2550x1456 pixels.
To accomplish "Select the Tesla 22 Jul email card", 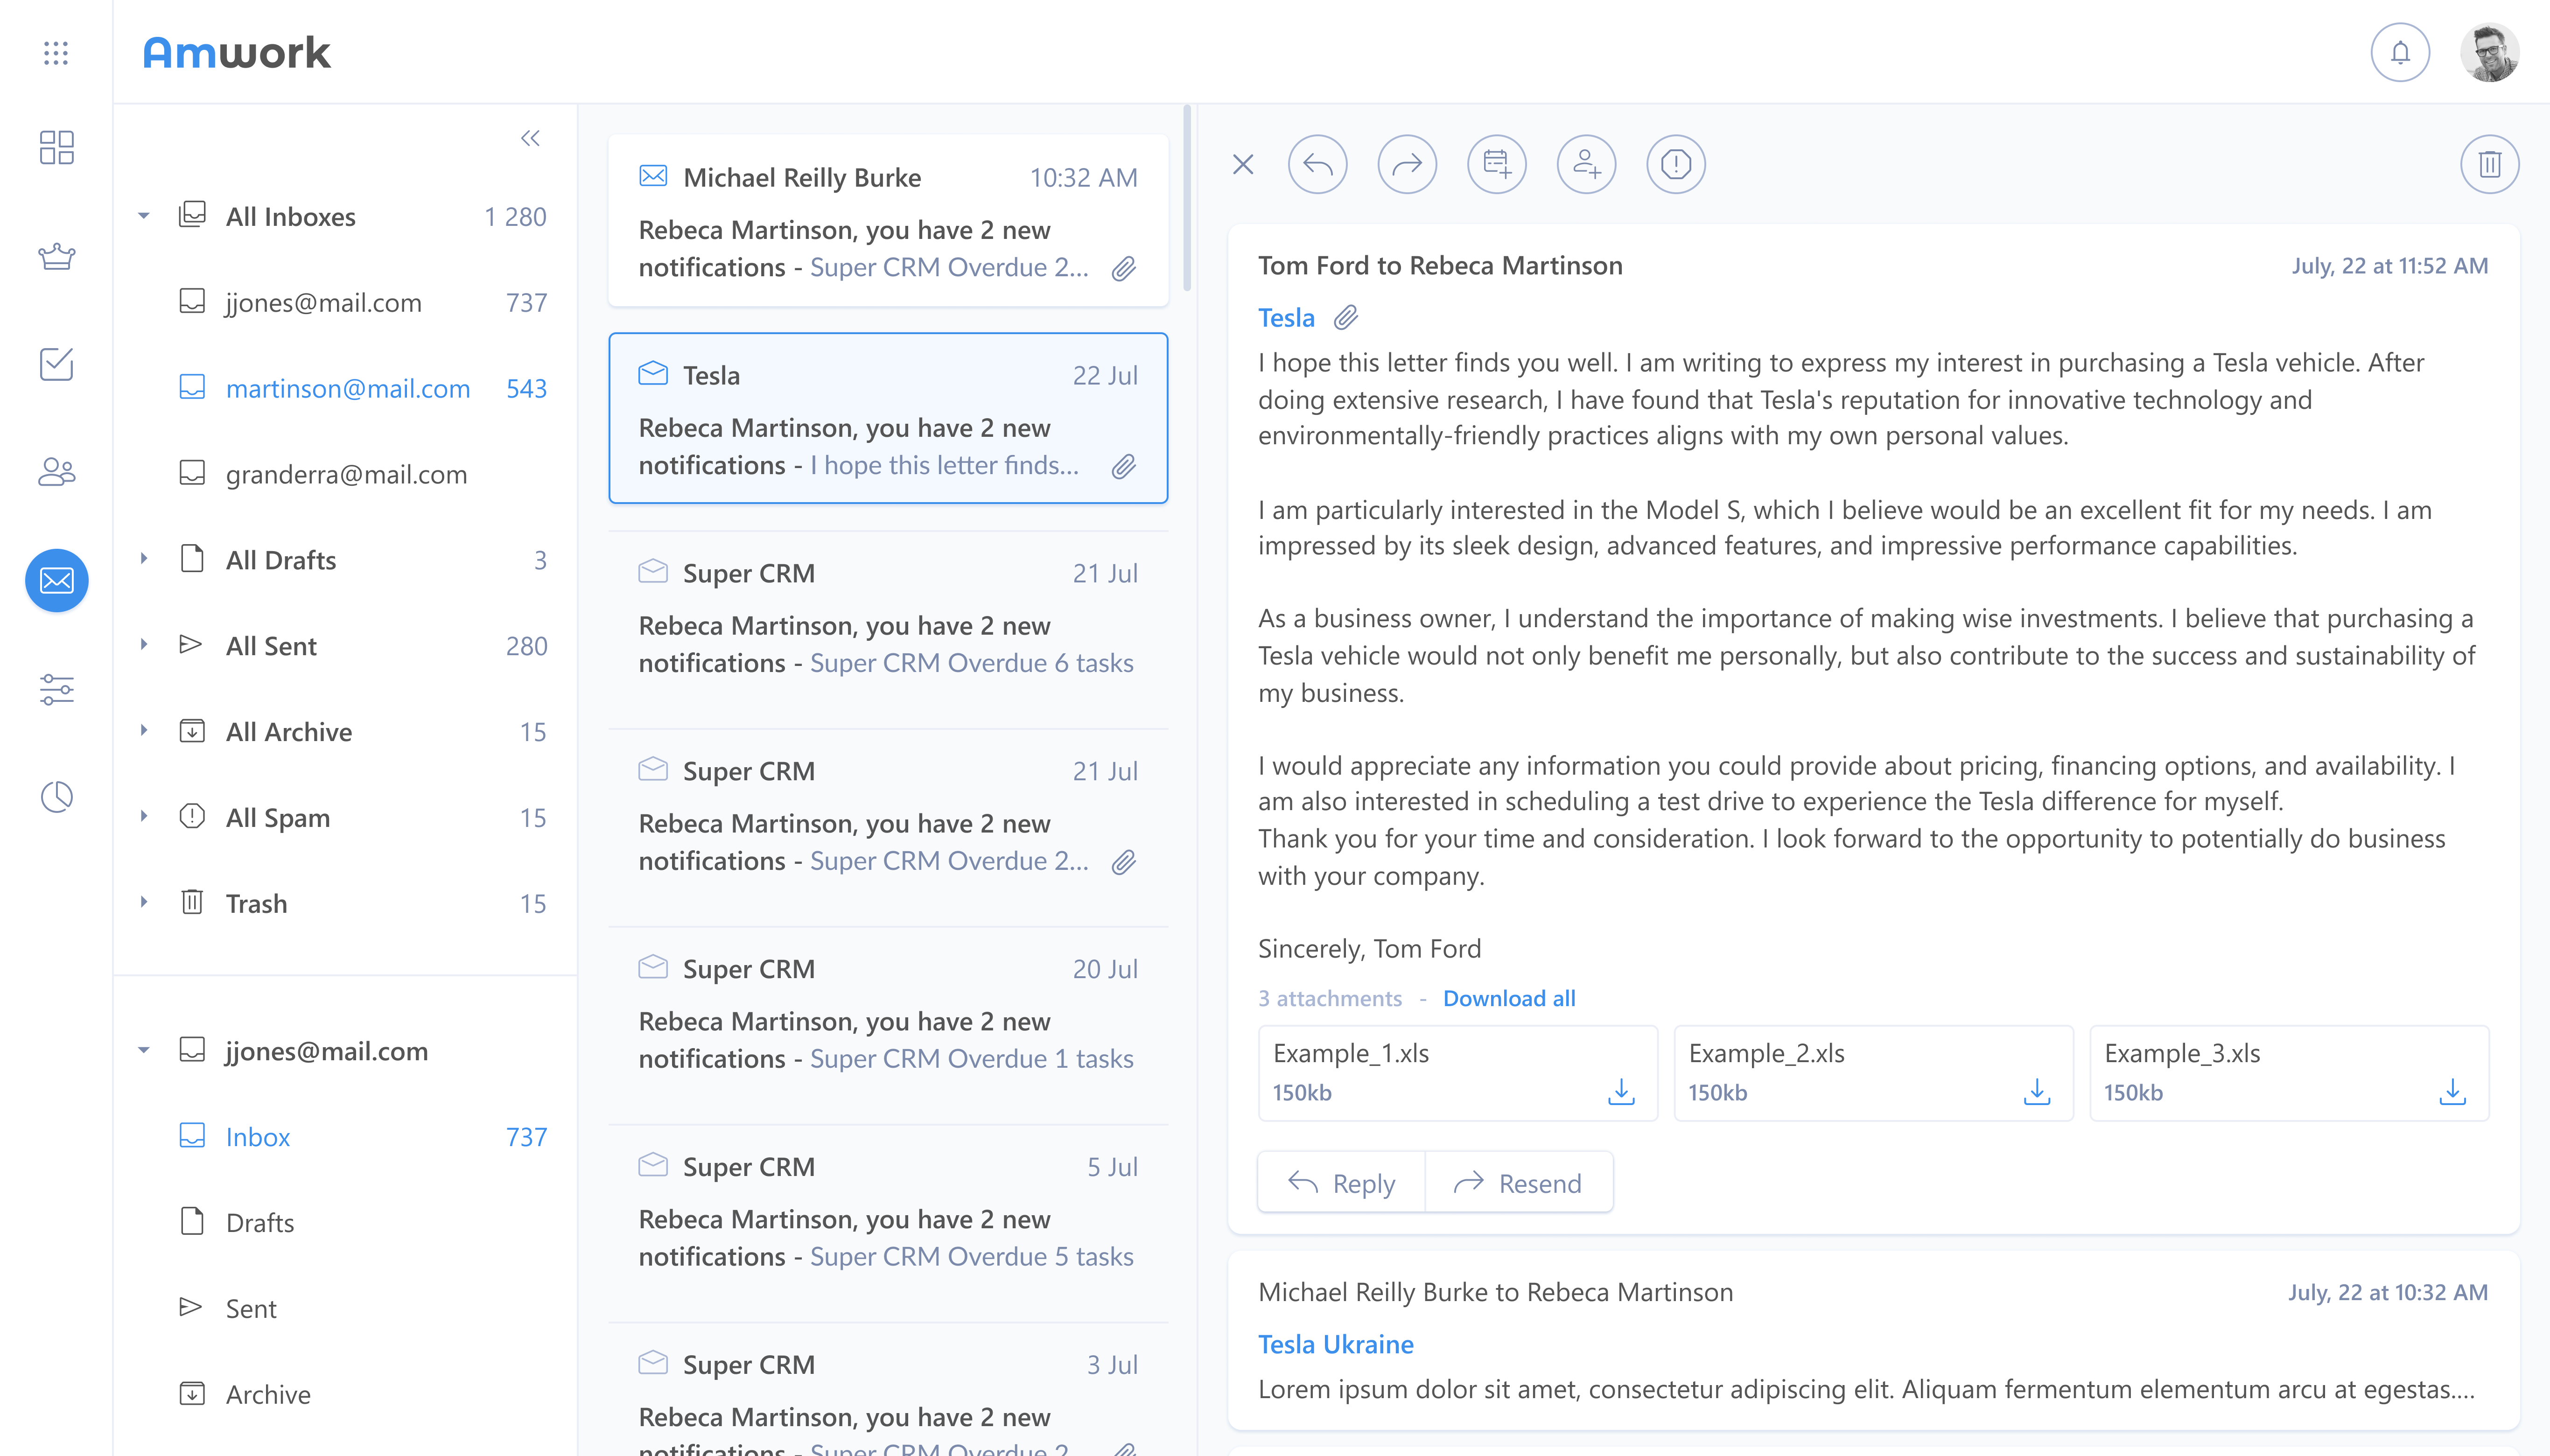I will pyautogui.click(x=888, y=418).
